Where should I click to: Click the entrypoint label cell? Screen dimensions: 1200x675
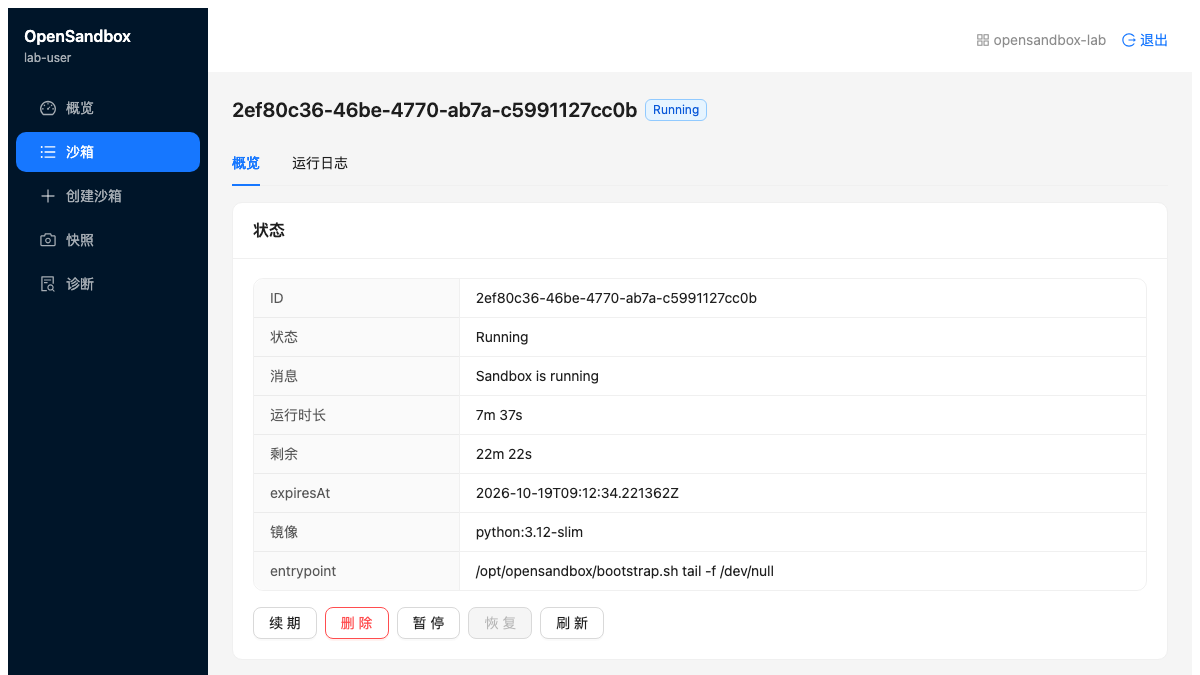[x=357, y=571]
